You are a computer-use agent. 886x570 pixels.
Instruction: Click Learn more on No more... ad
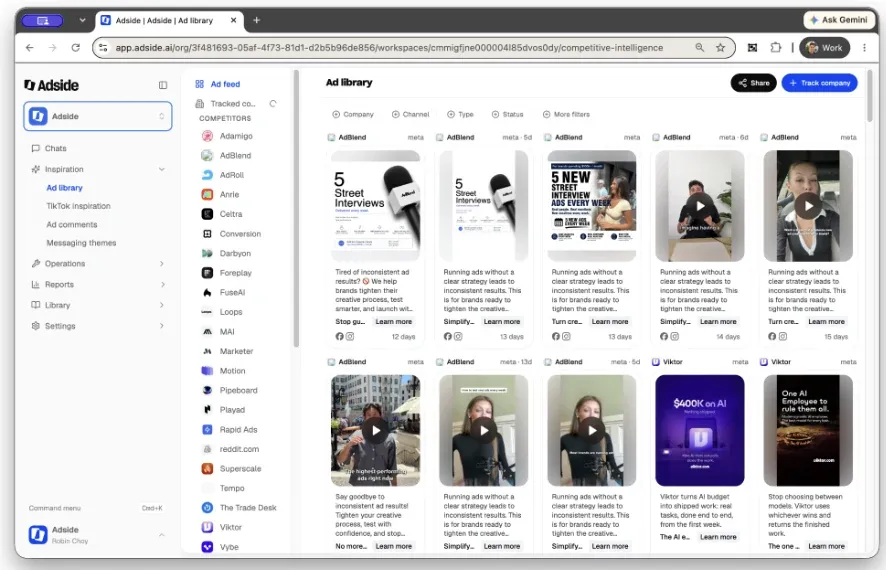pyautogui.click(x=394, y=547)
